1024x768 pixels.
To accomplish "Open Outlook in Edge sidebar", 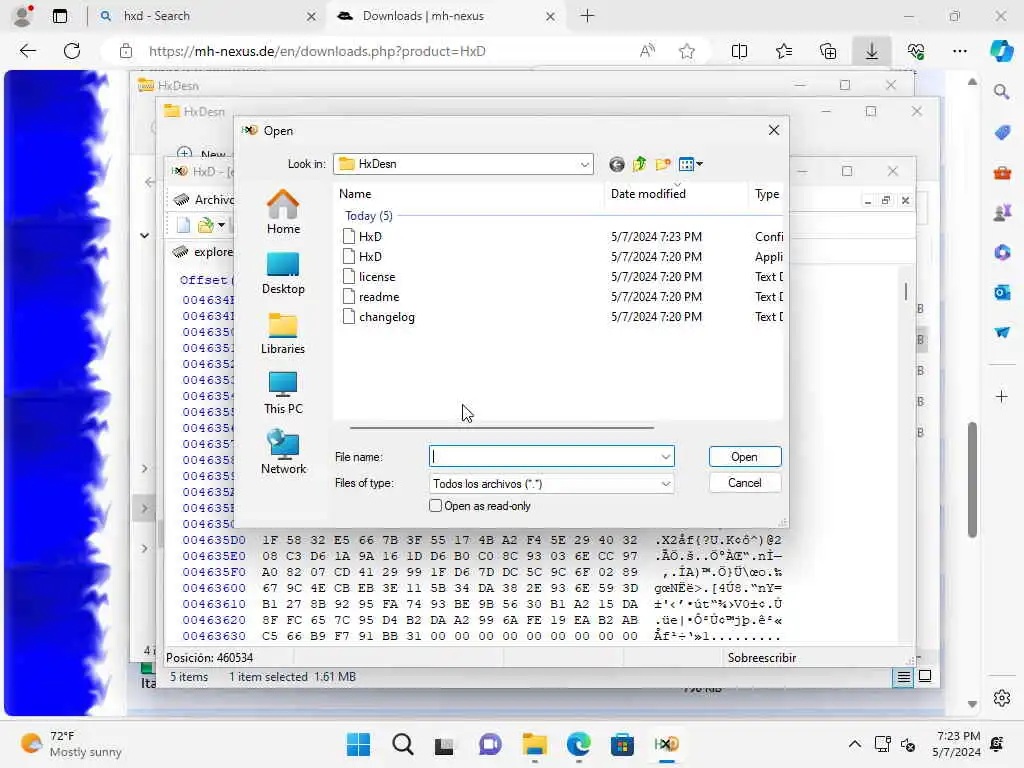I will coord(1002,292).
